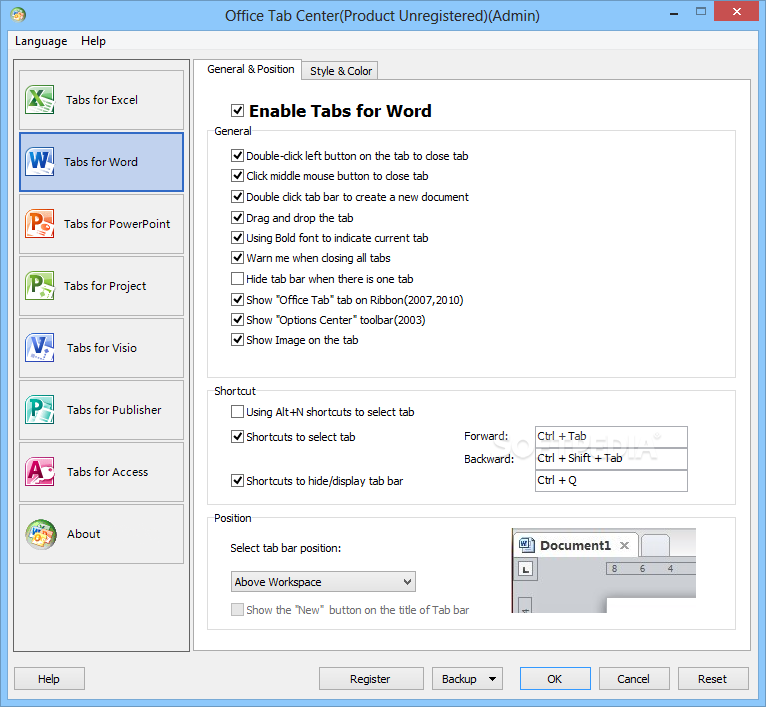Disable Drag and drop the tab
766x707 pixels.
(237, 218)
